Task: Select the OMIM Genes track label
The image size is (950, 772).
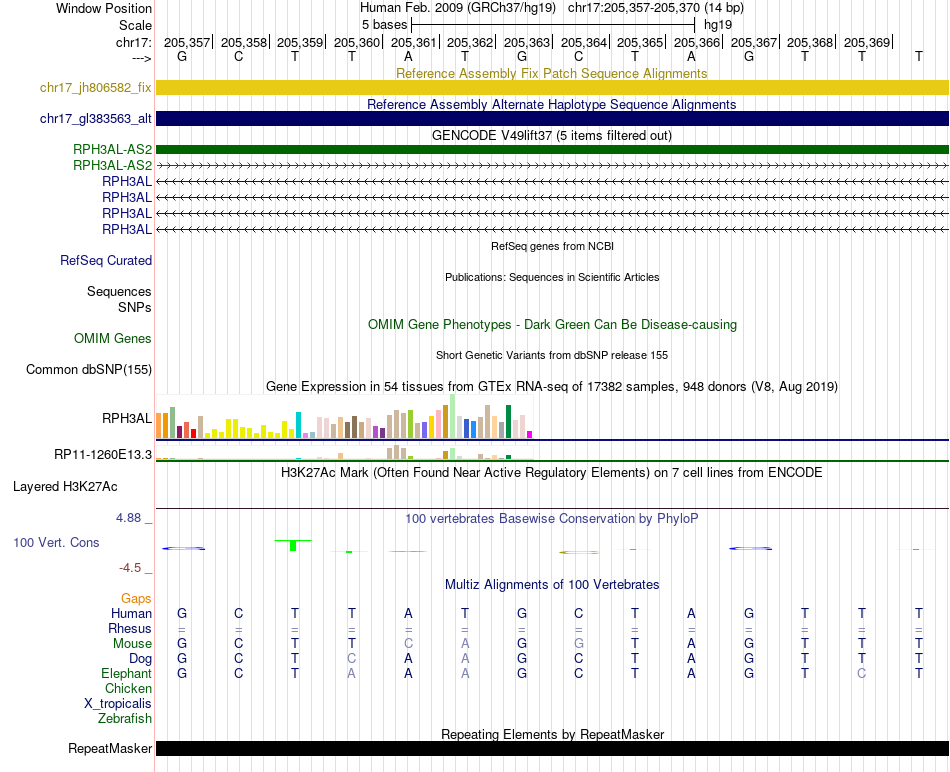Action: click(113, 338)
